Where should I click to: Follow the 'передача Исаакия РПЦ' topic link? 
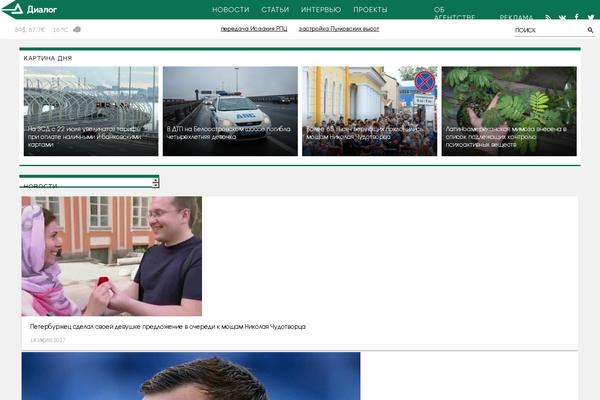254,29
